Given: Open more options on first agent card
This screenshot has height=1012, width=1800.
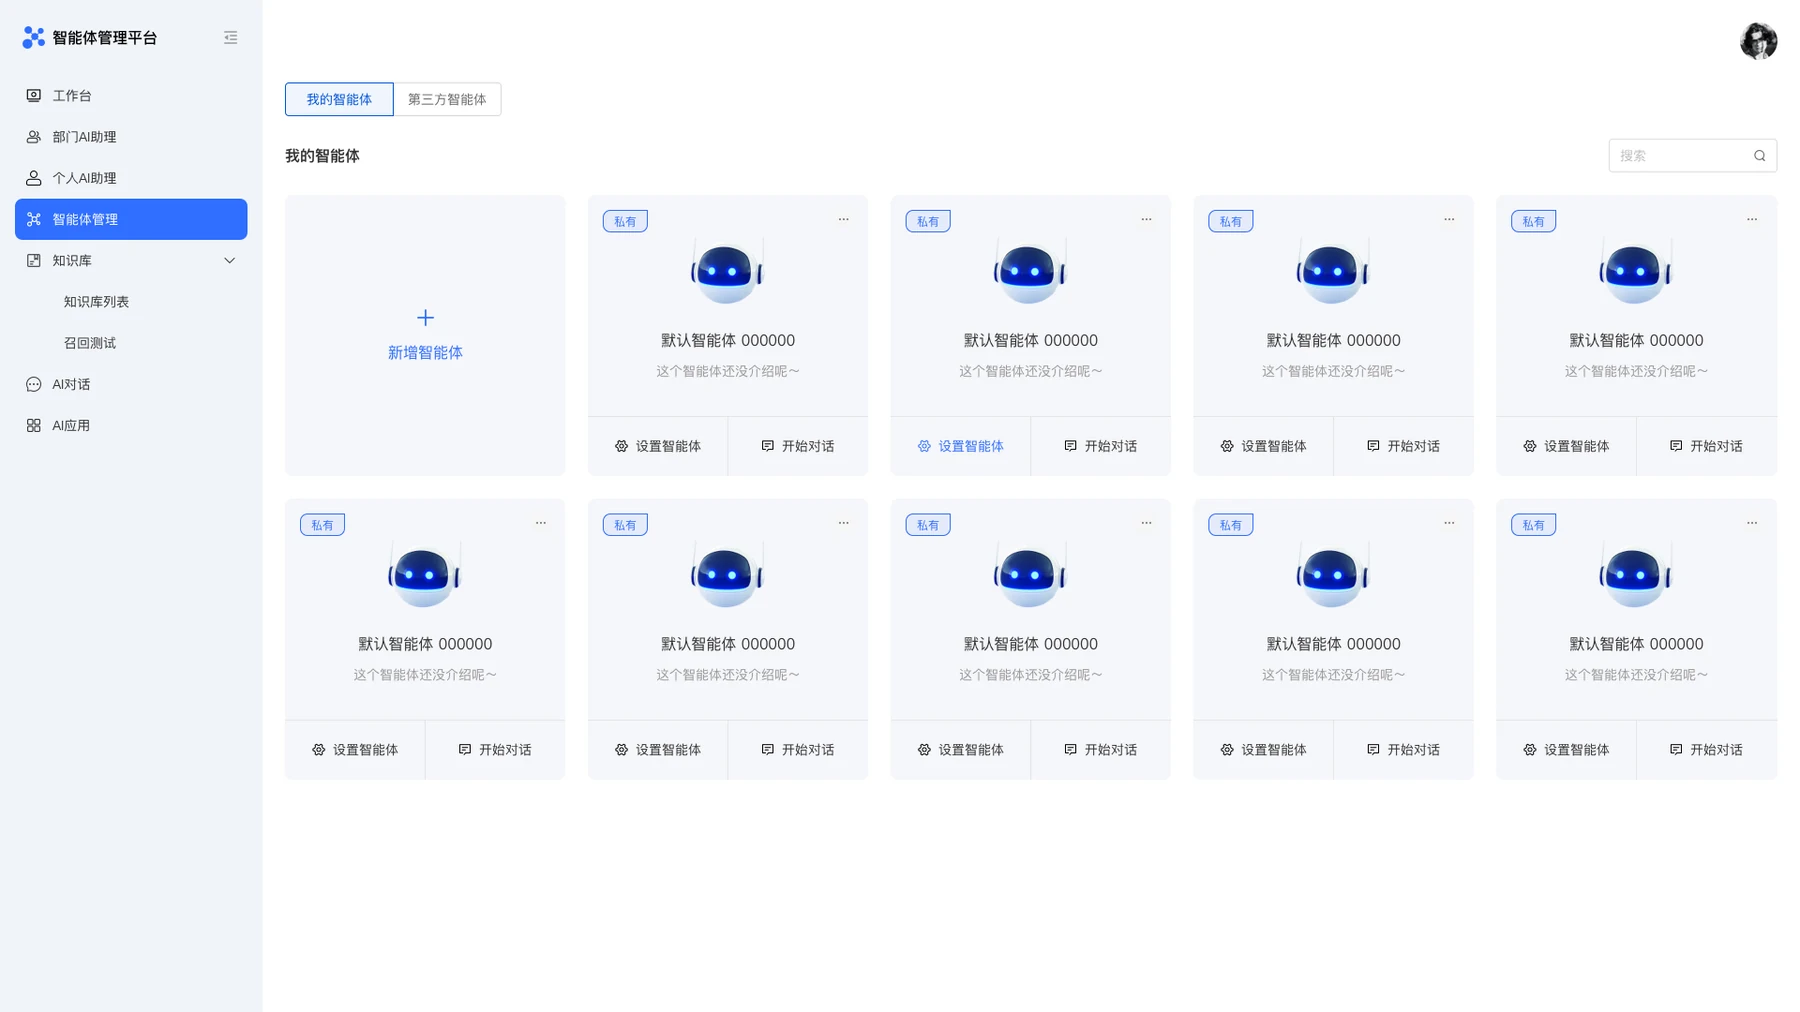Looking at the screenshot, I should [843, 219].
